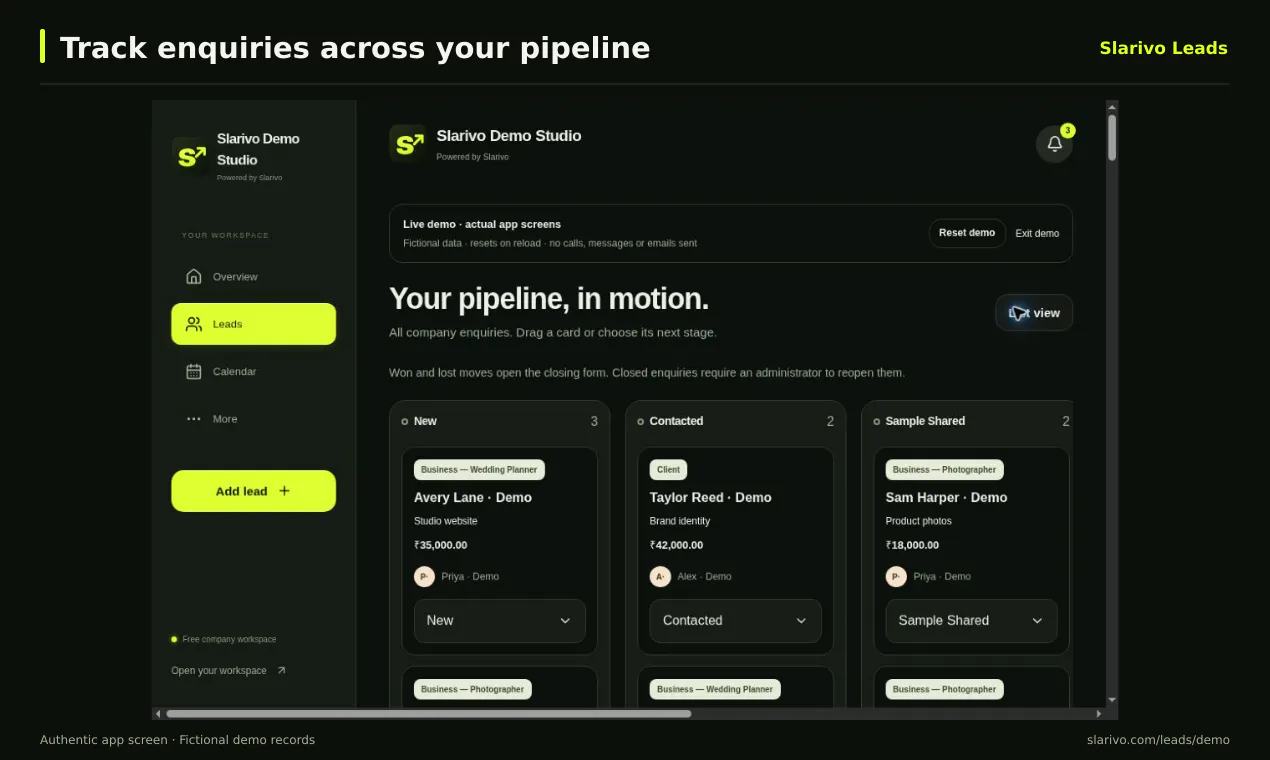Click Priya's avatar on the Avery Lane card
Viewport: 1270px width, 760px height.
(424, 576)
